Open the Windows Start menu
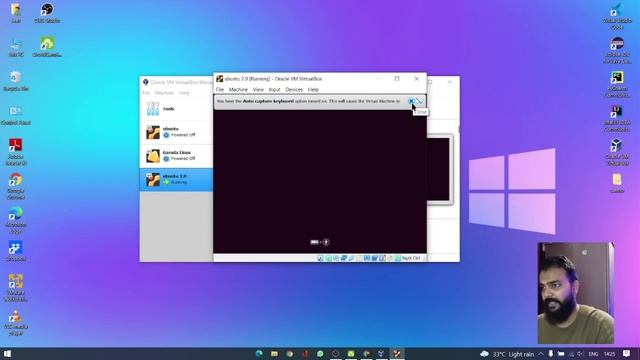This screenshot has width=640, height=360. coord(7,353)
